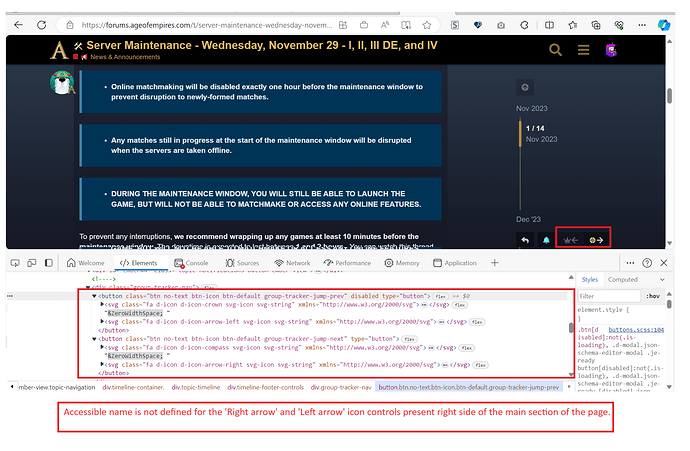Collapse the group-tracker-jump-prev button node

[x=94, y=296]
